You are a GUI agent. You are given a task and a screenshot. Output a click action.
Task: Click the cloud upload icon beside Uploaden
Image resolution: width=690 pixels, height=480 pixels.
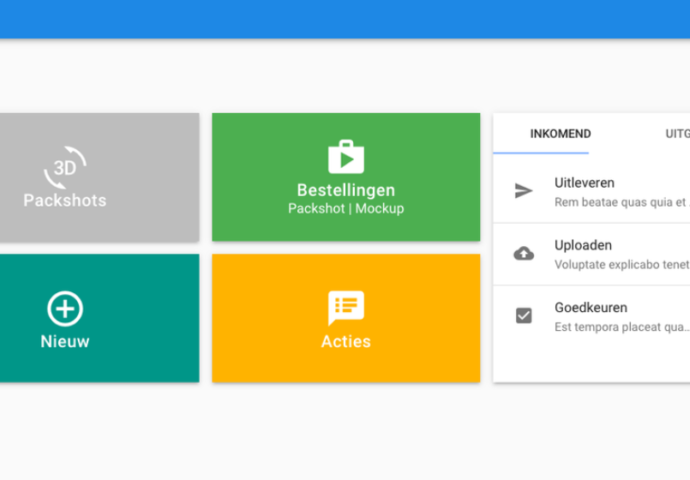click(524, 254)
